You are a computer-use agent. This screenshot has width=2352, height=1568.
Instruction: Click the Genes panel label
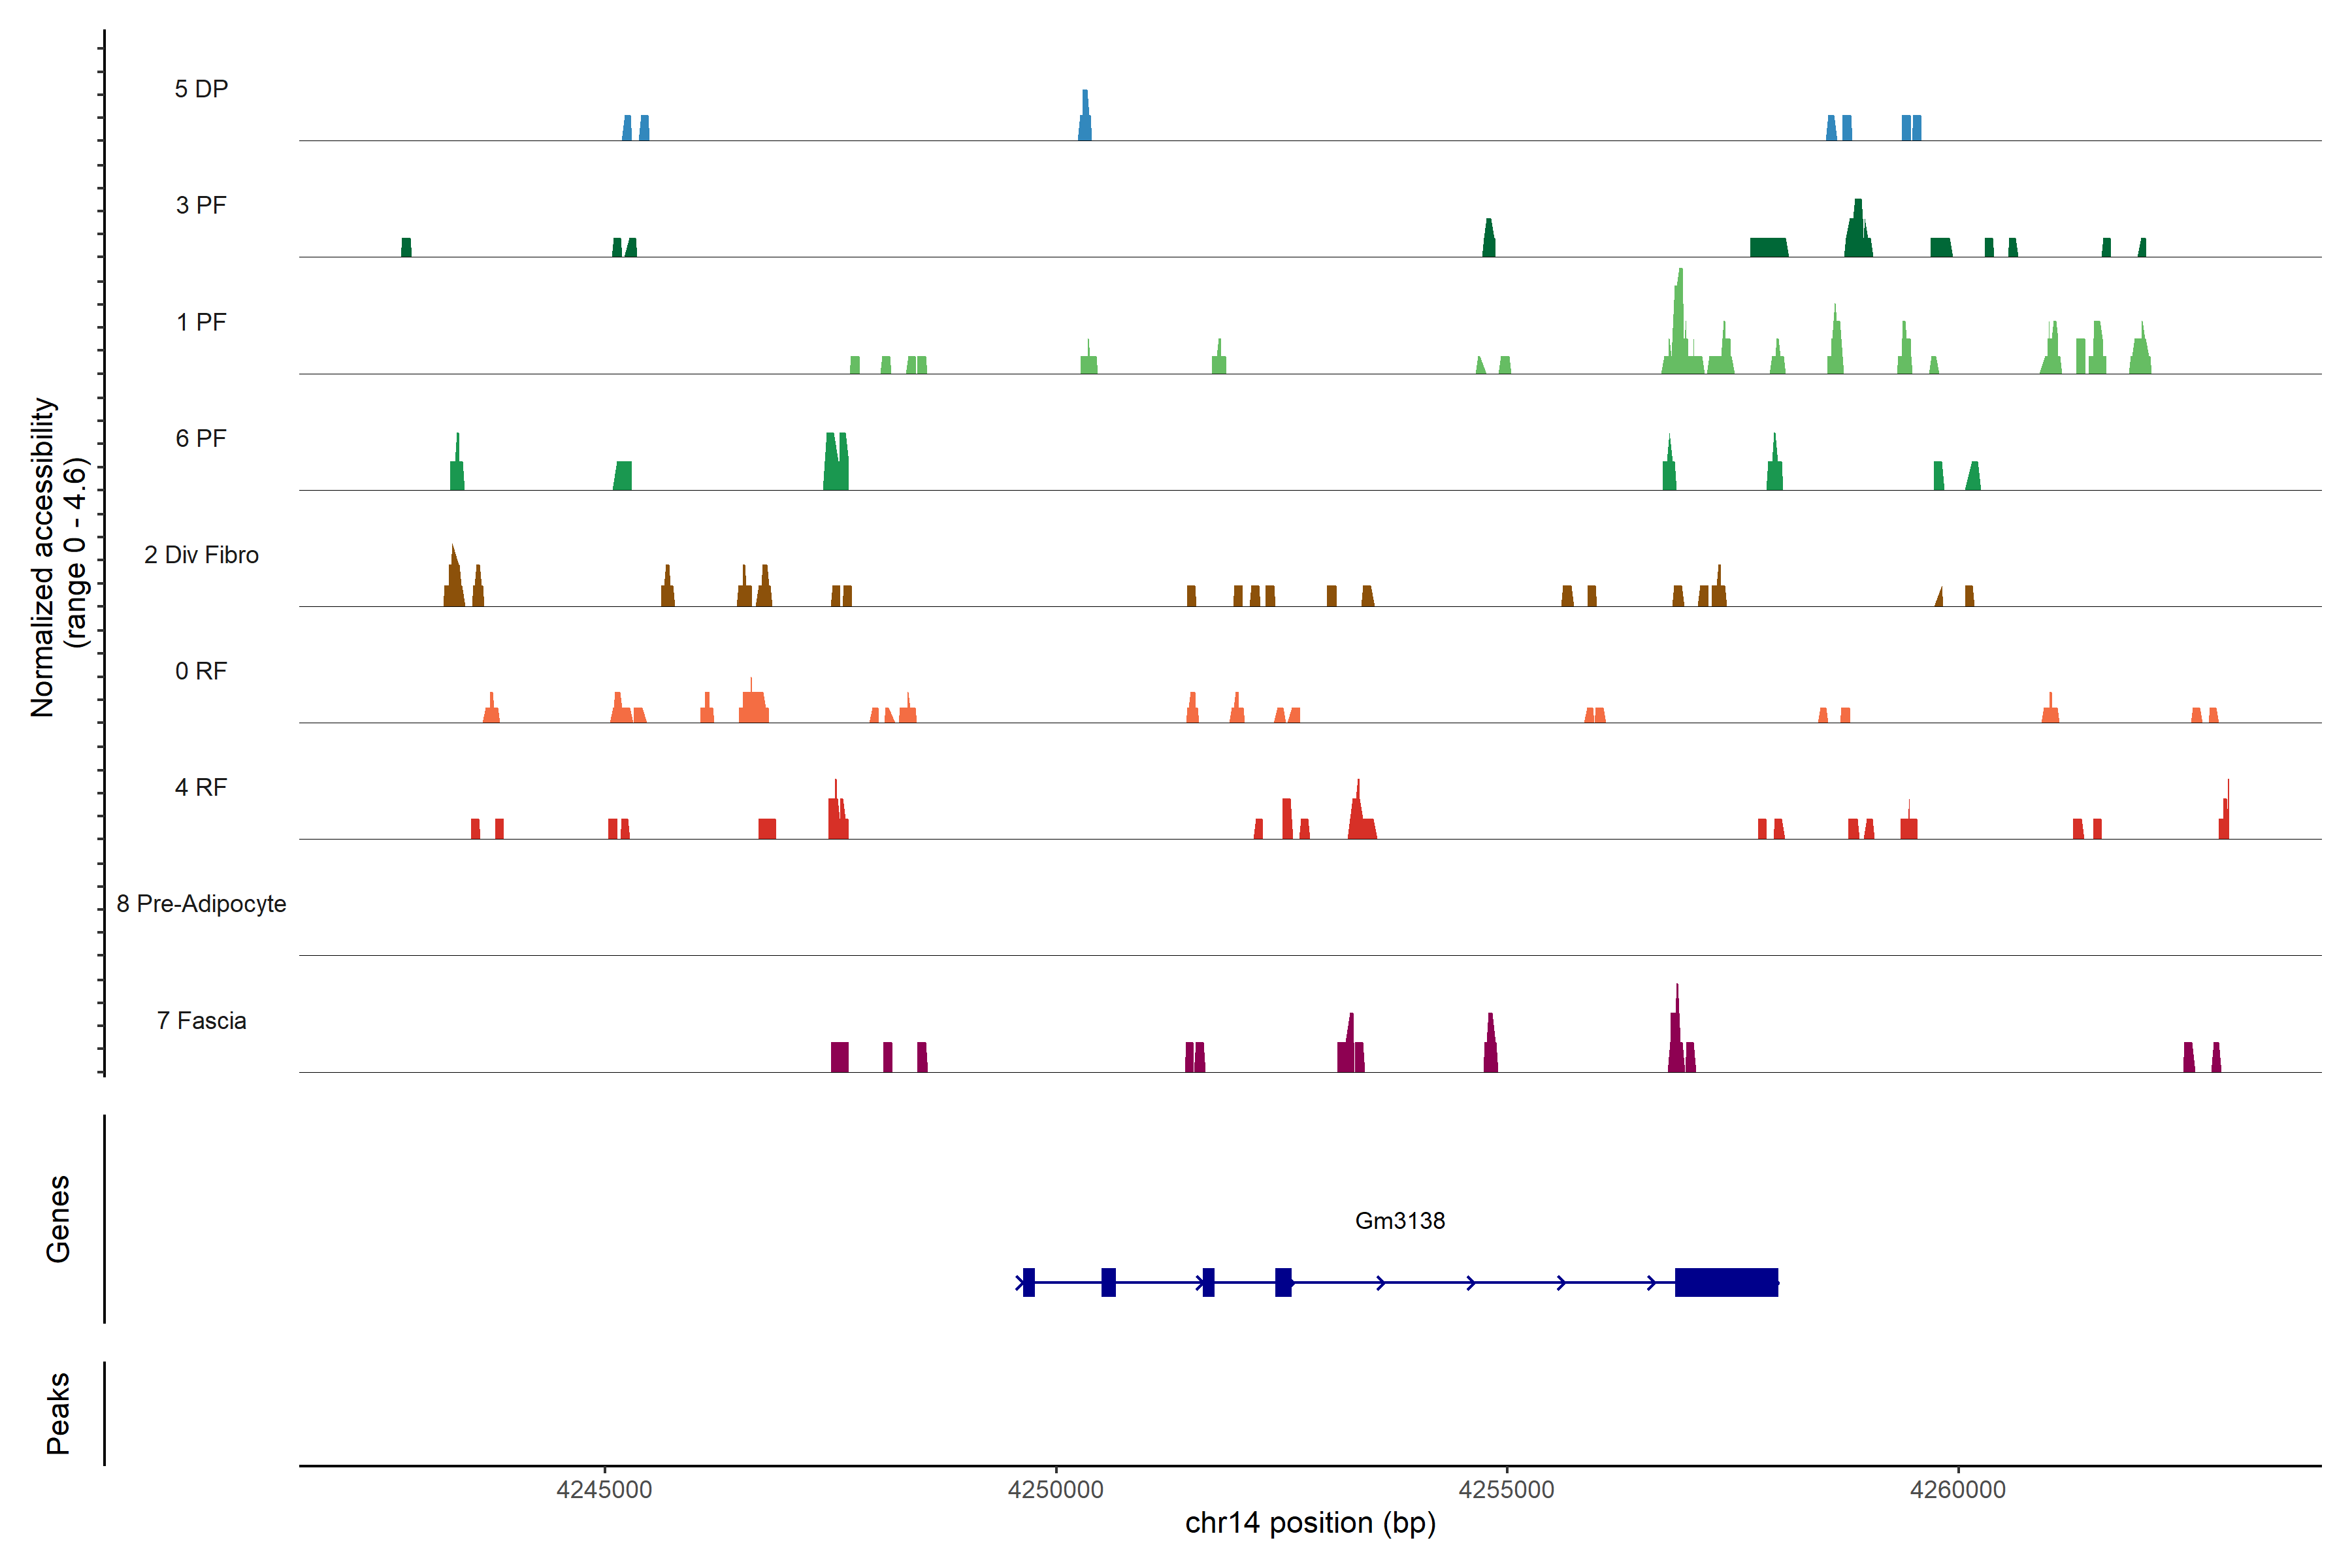58,1218
